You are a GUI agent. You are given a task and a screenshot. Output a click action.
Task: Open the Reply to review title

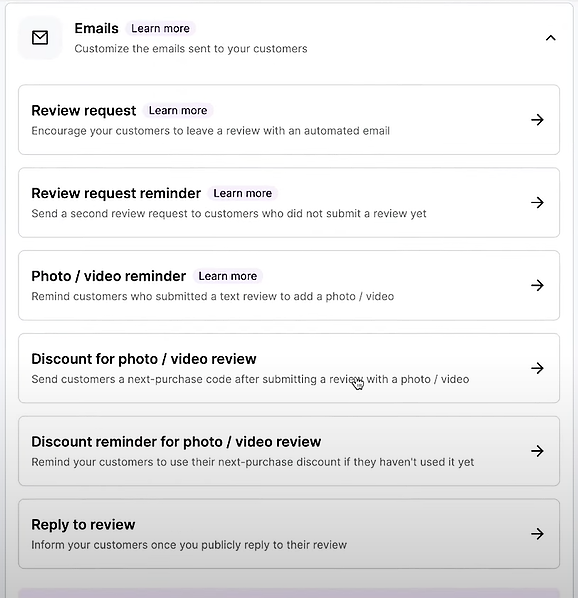coord(83,525)
